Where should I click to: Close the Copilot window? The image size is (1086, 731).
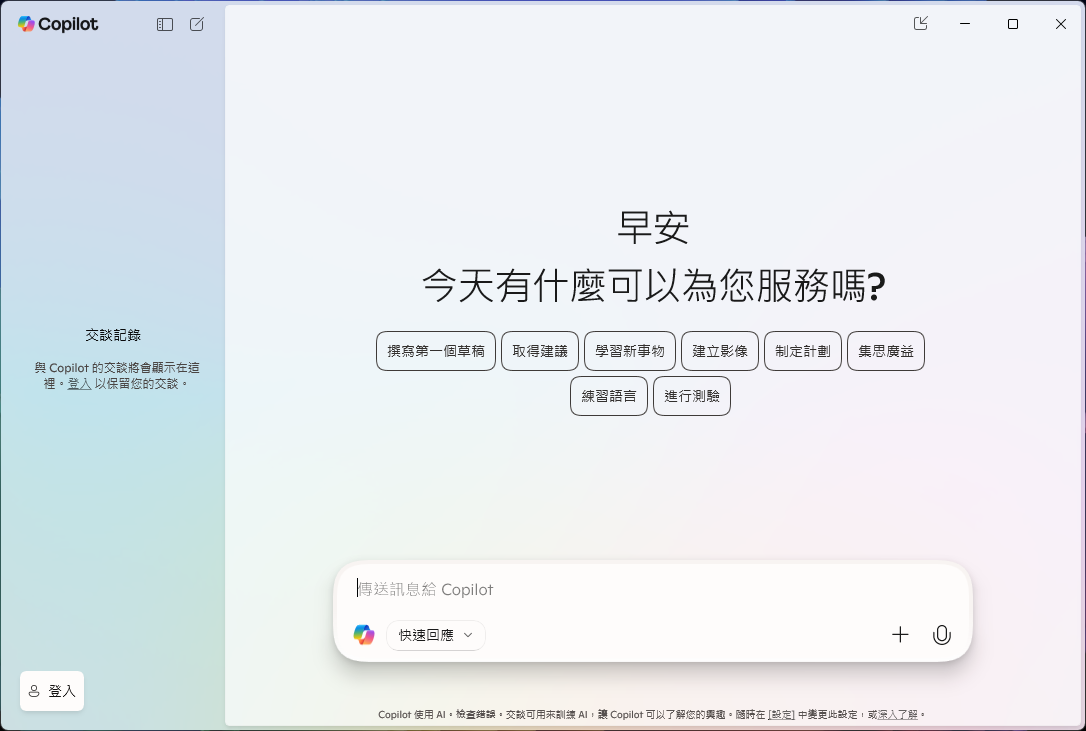[x=1060, y=24]
